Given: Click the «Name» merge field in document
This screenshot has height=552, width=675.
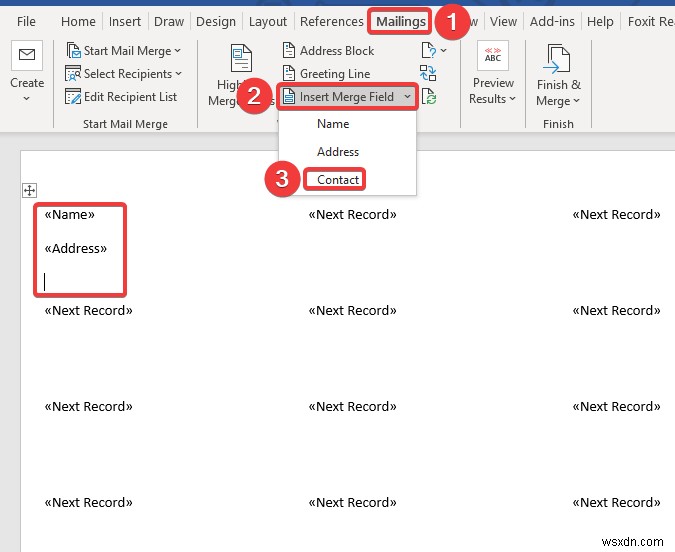Looking at the screenshot, I should coord(70,214).
